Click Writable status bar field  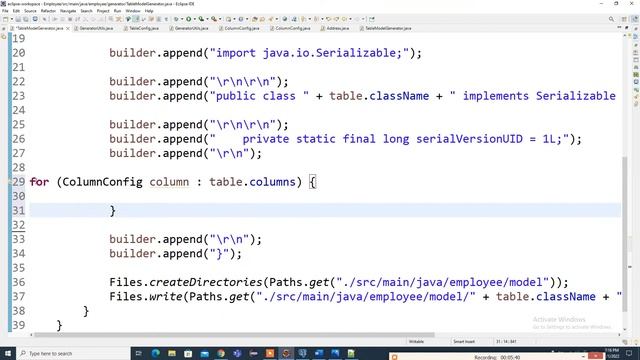pos(416,342)
